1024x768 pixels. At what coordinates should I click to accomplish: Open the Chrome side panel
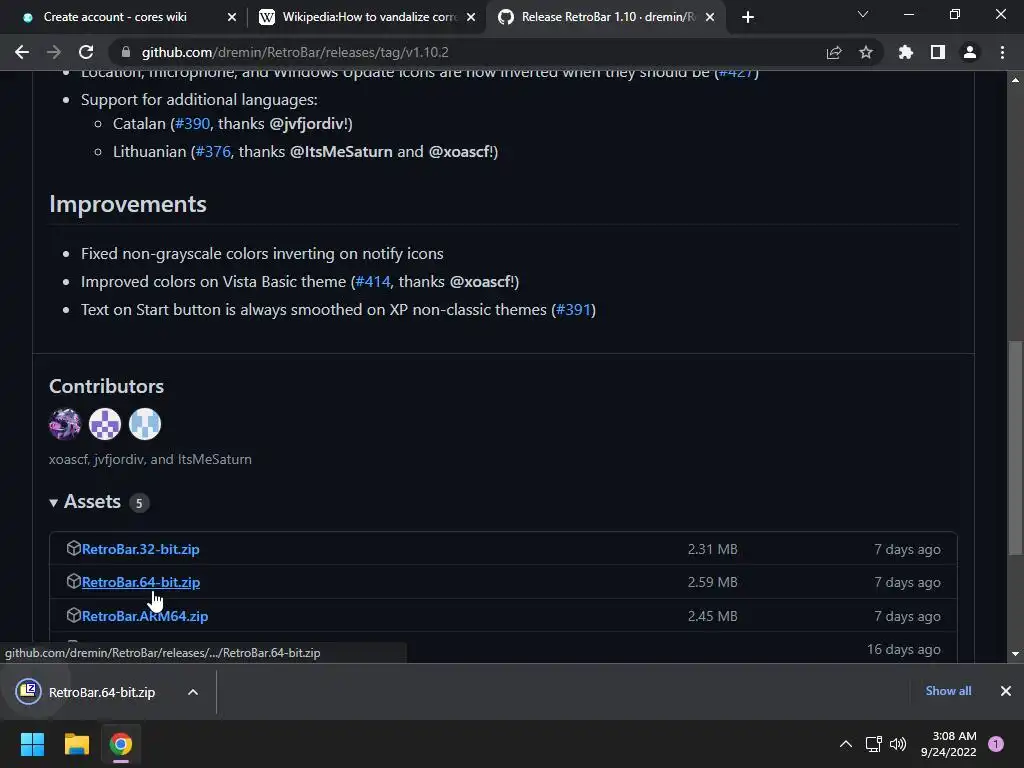[938, 52]
